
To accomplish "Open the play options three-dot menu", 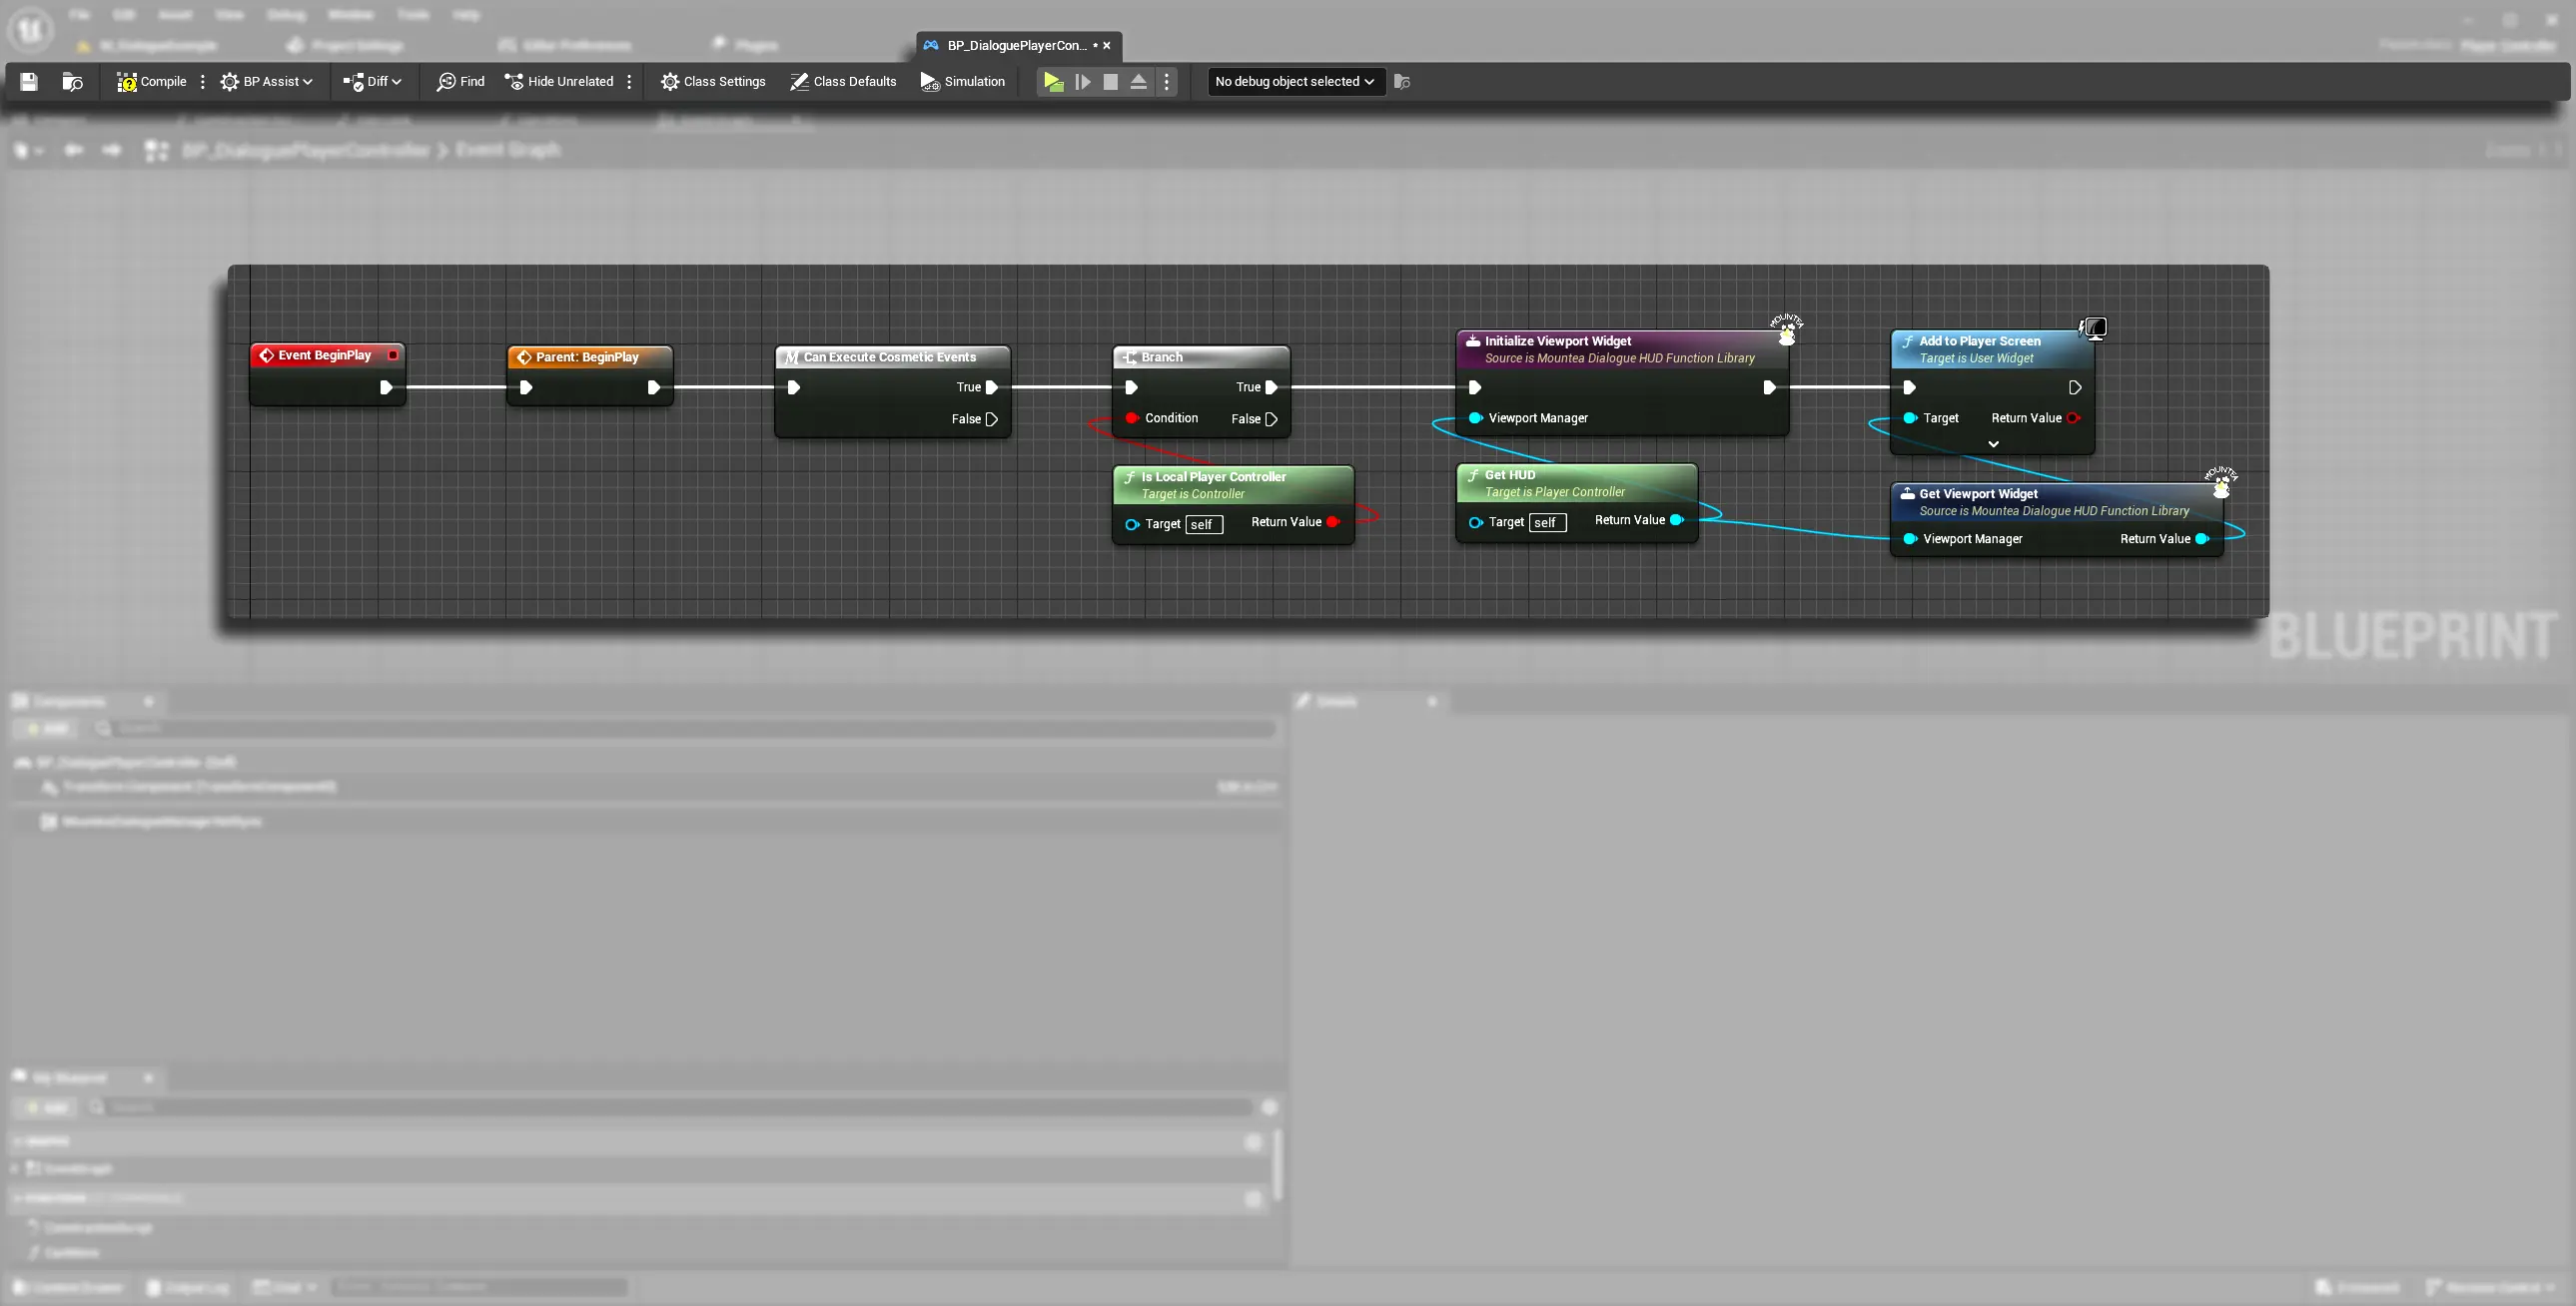I will (x=1166, y=82).
